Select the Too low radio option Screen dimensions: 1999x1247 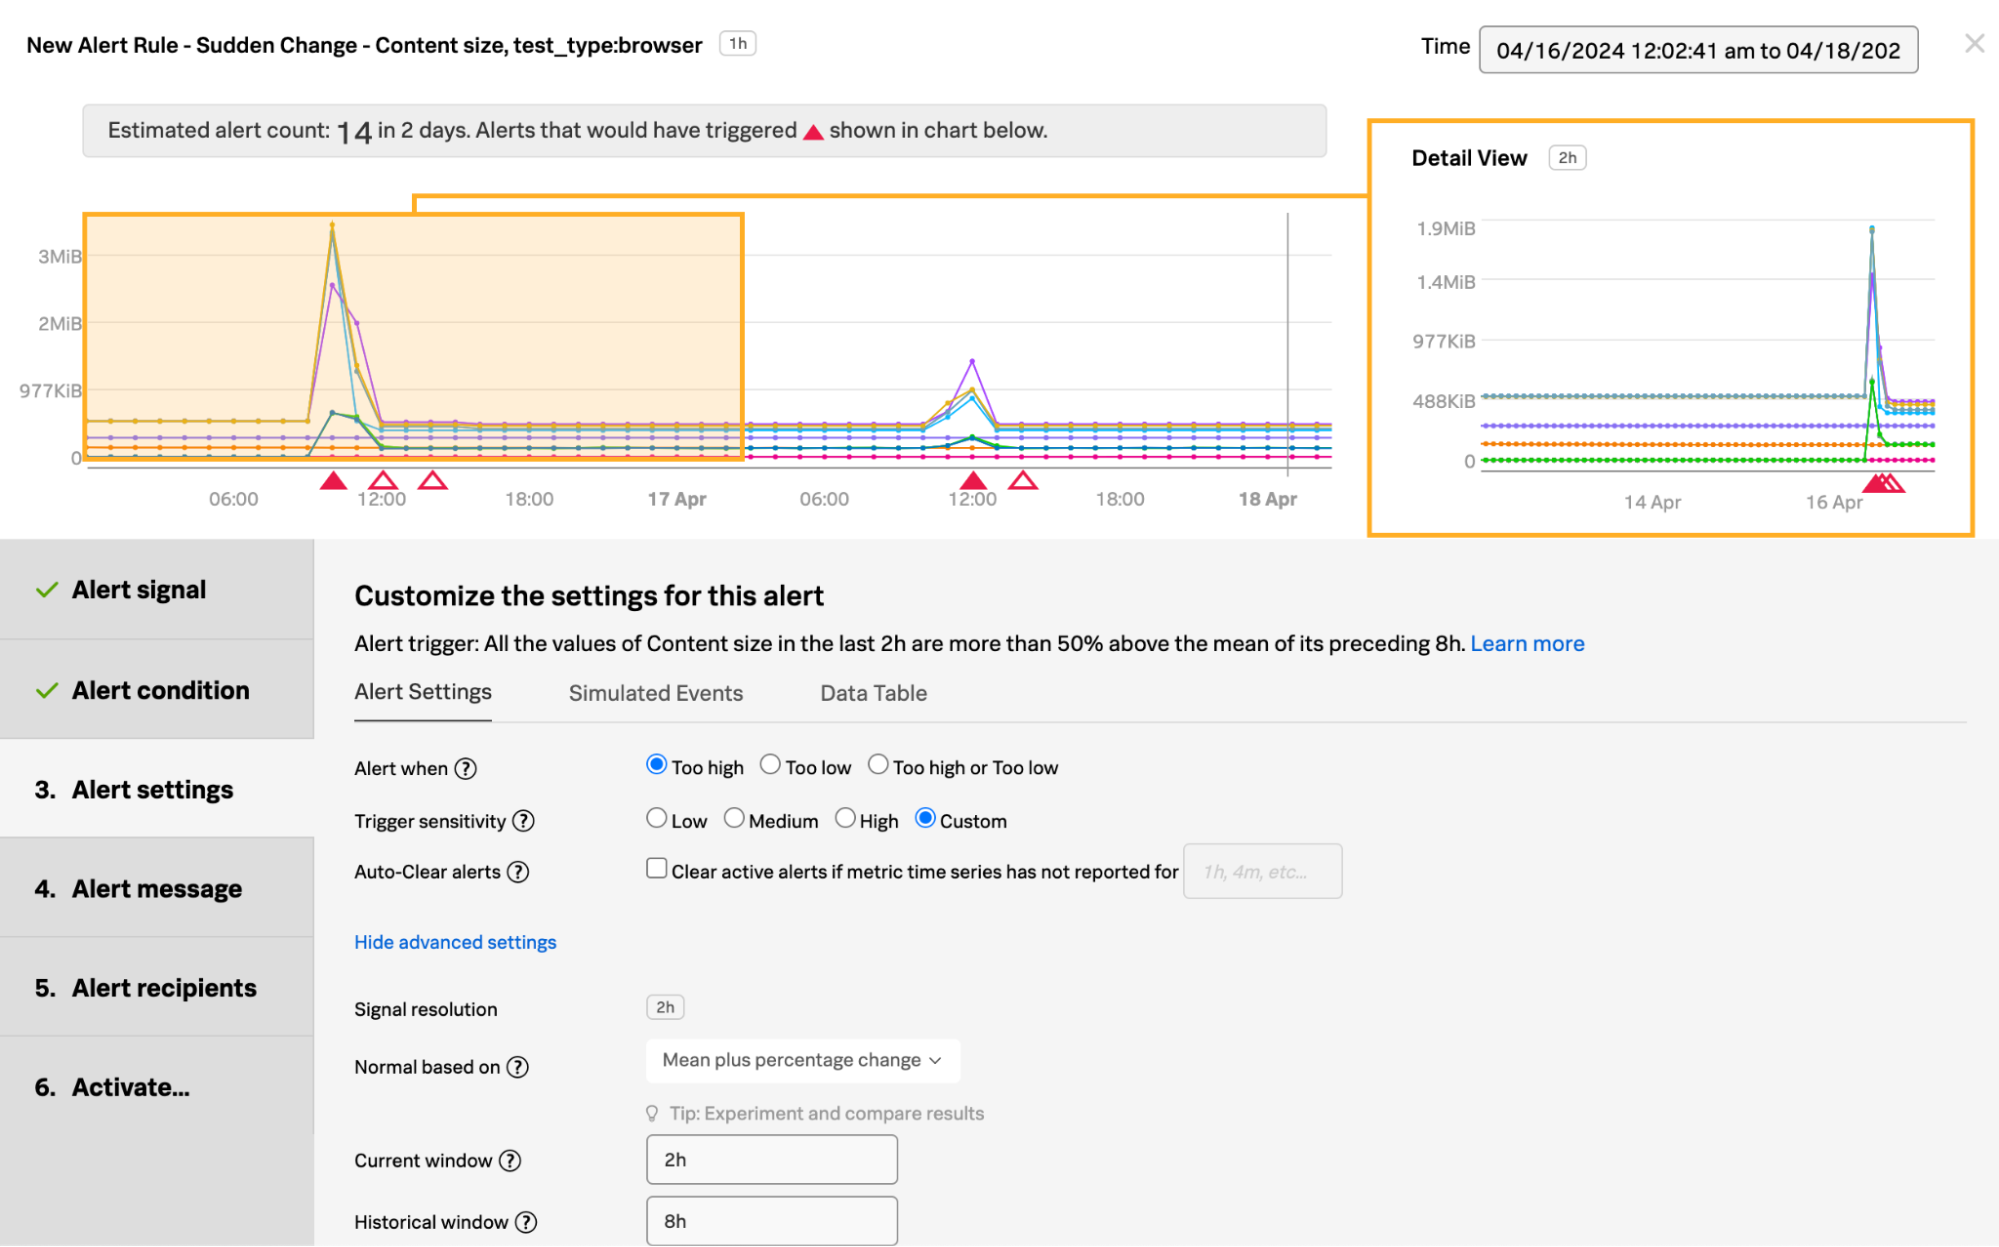[x=770, y=765]
